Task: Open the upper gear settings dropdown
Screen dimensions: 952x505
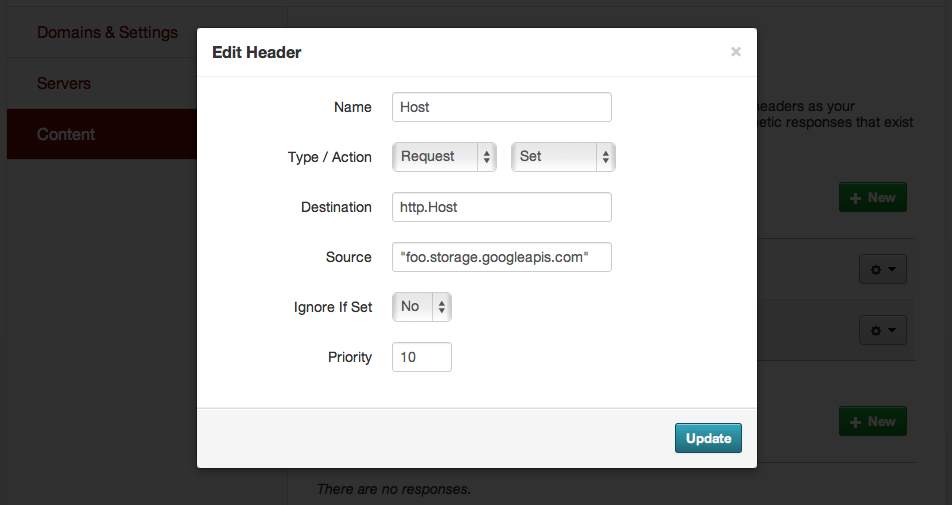Action: click(883, 269)
